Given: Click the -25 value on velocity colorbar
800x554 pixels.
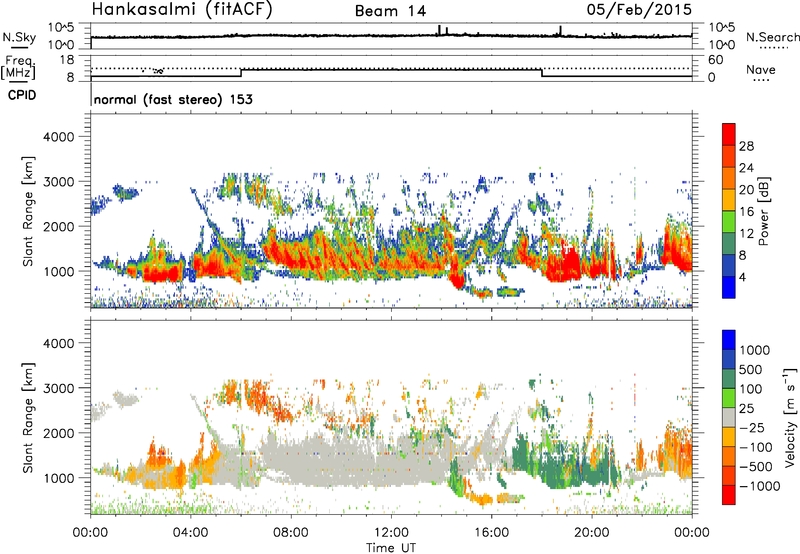Looking at the screenshot, I should point(752,428).
